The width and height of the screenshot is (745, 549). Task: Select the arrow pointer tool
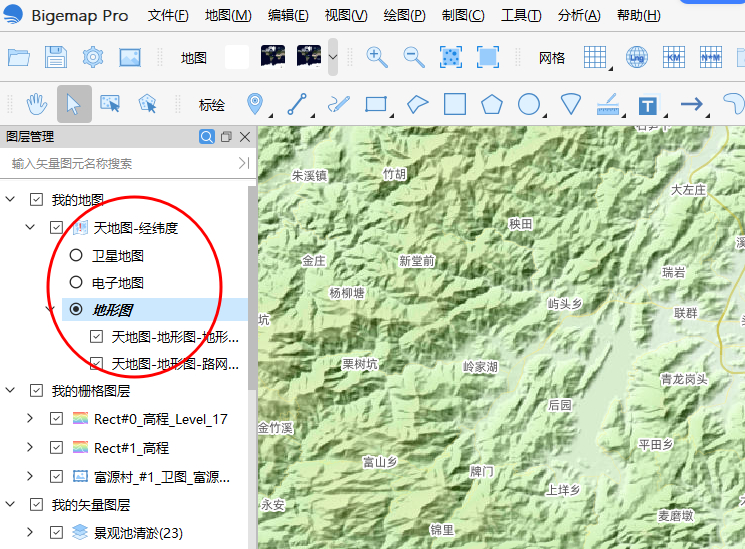(x=74, y=104)
